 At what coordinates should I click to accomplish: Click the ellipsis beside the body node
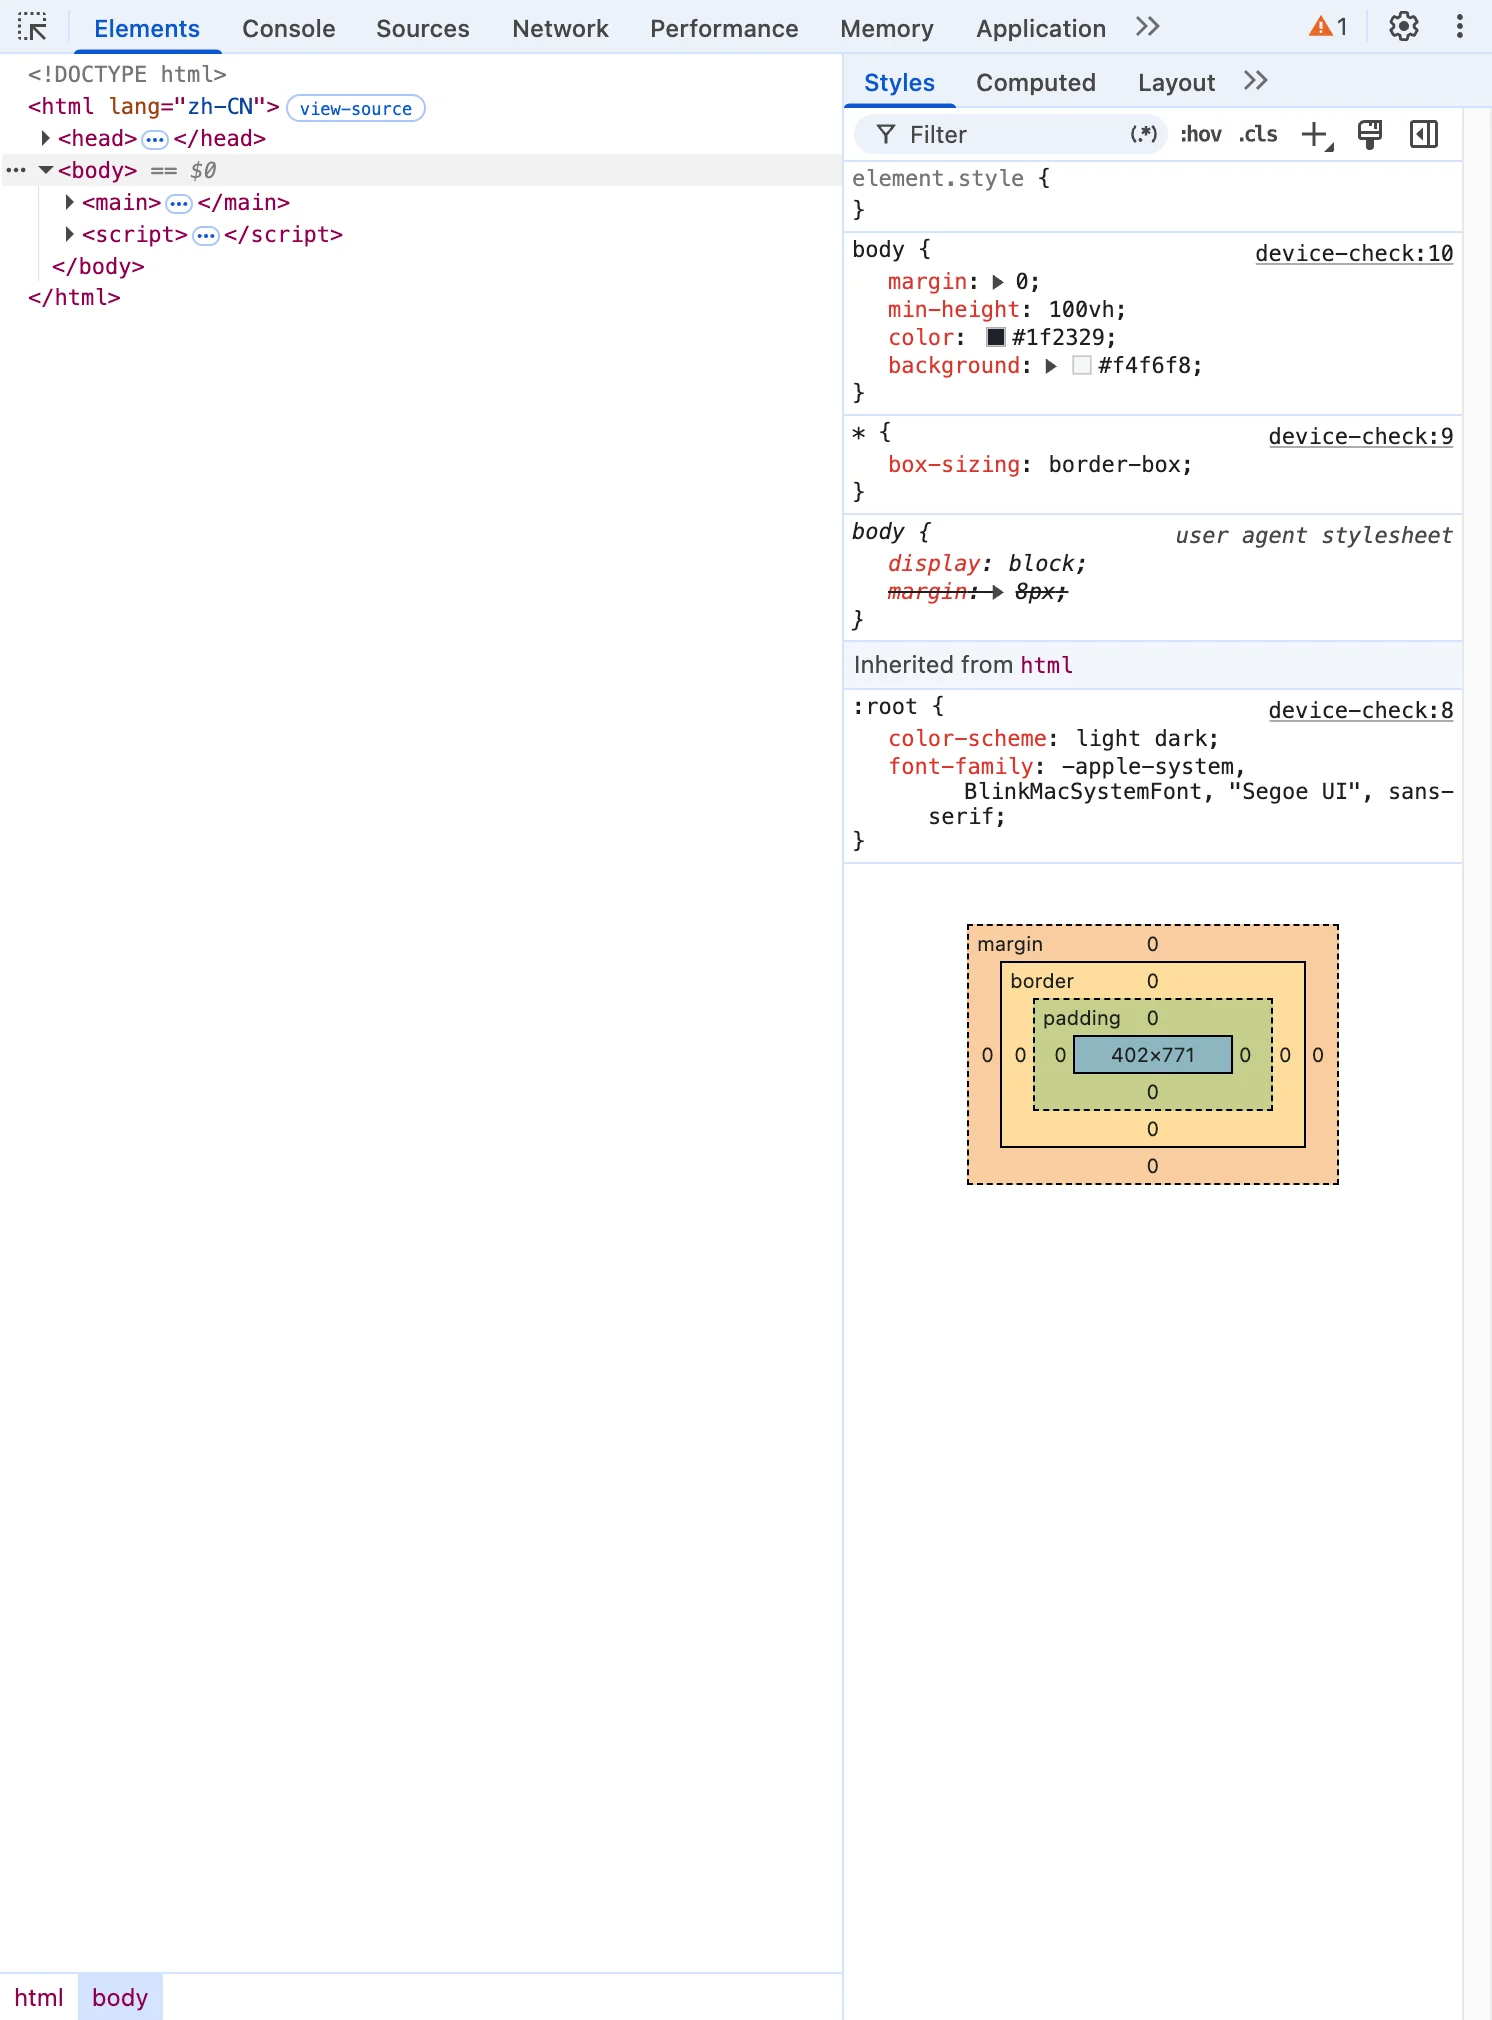pos(16,170)
